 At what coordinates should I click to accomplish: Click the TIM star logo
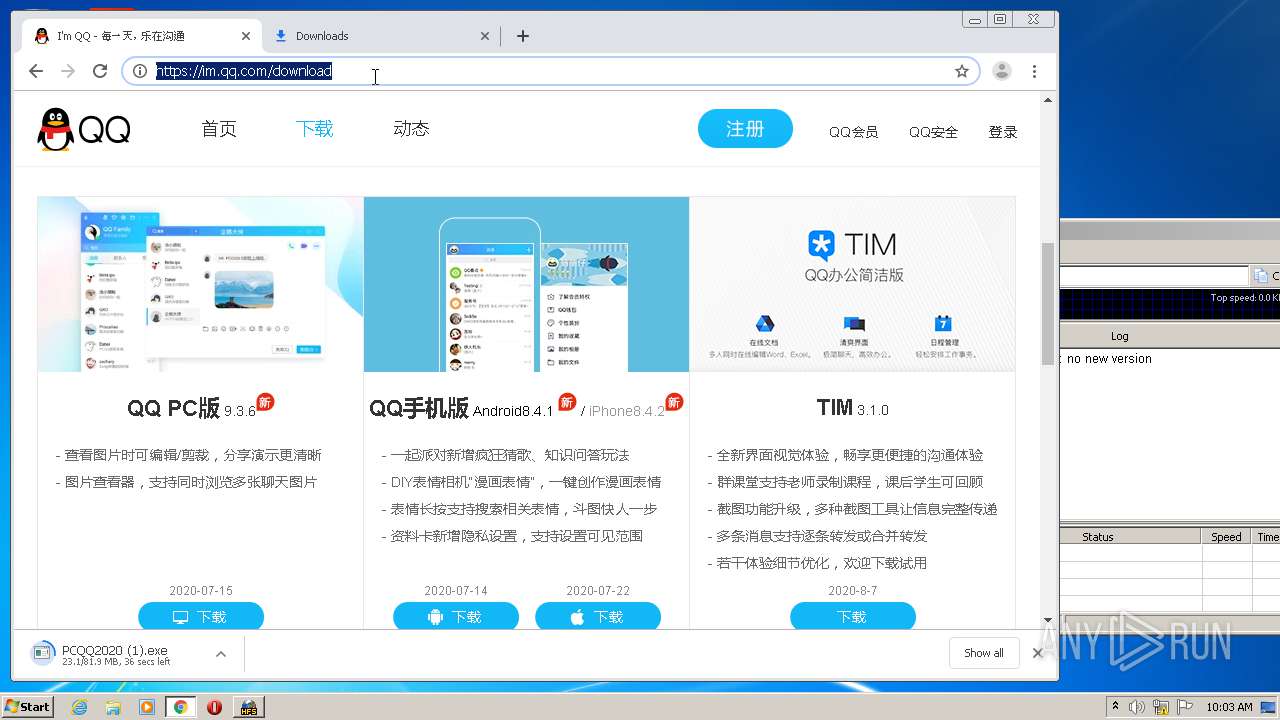coord(821,245)
